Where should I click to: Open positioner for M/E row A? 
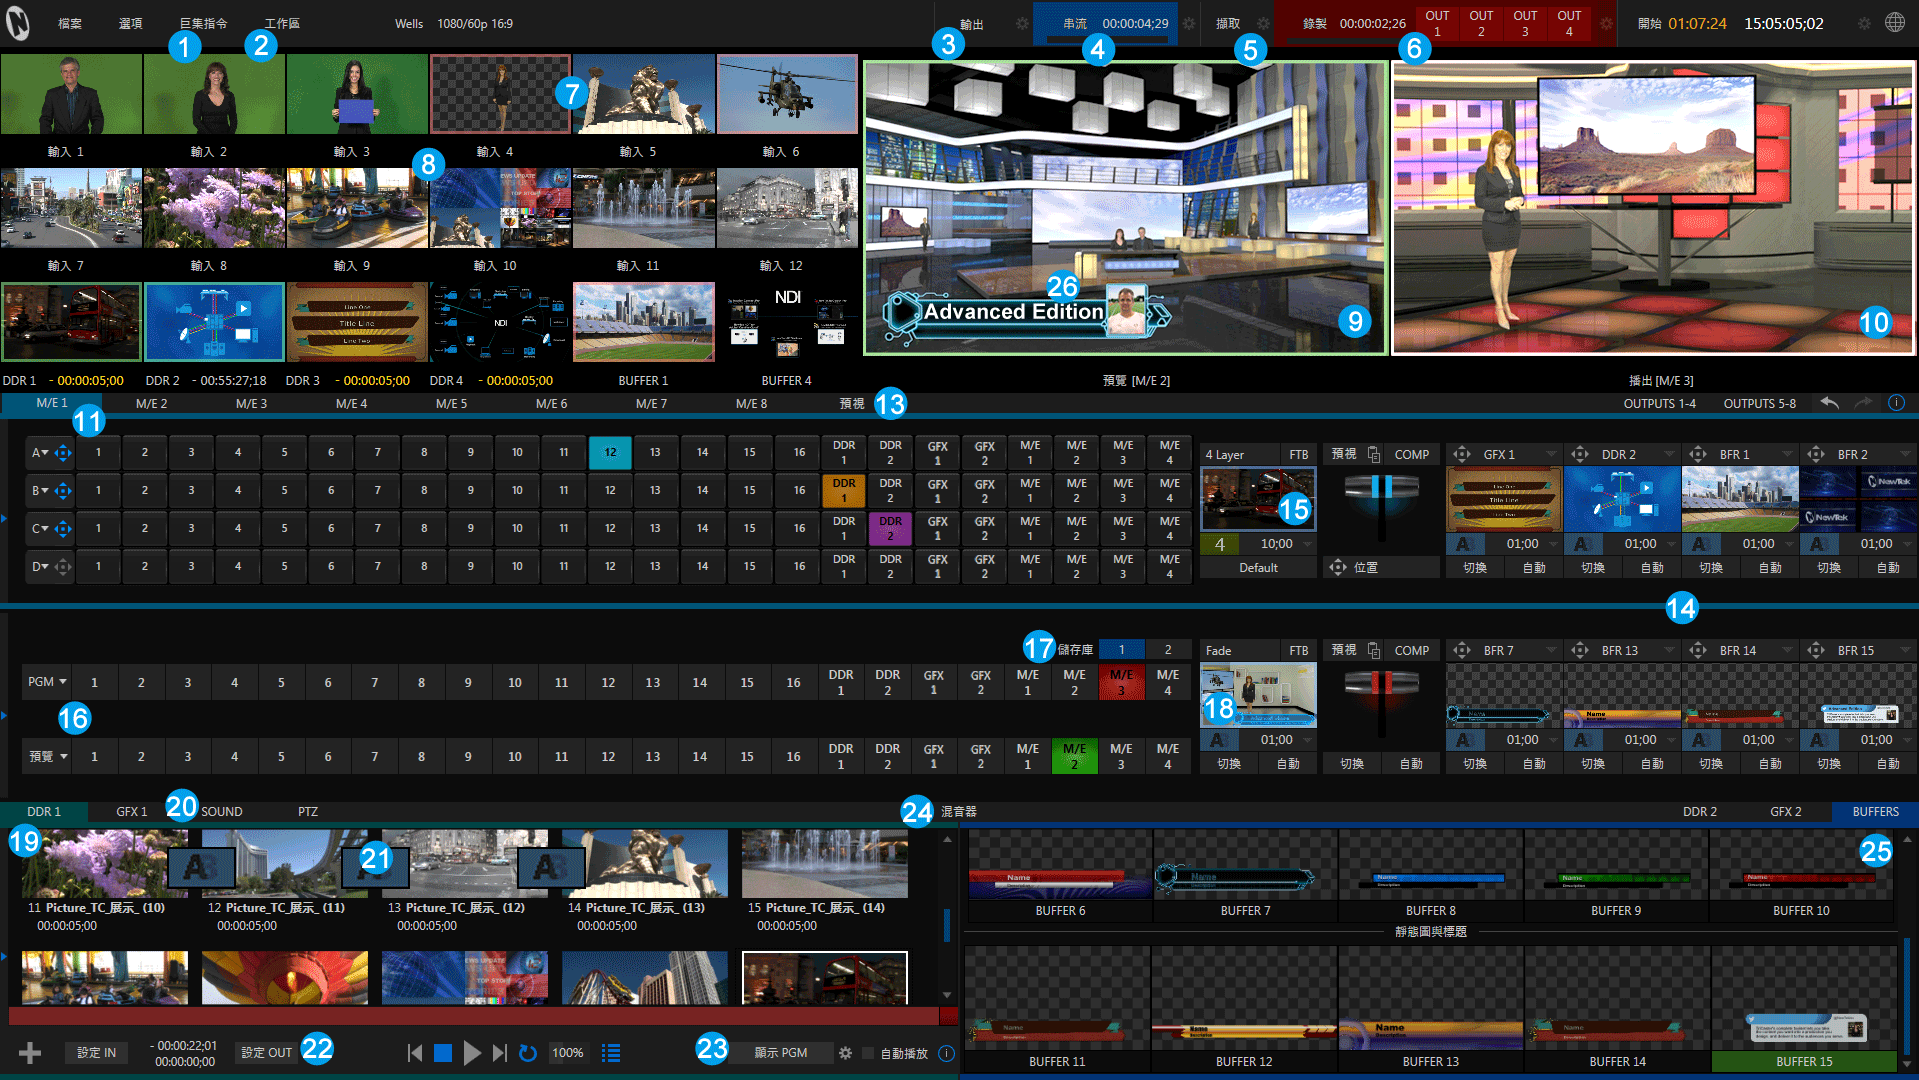[x=63, y=453]
